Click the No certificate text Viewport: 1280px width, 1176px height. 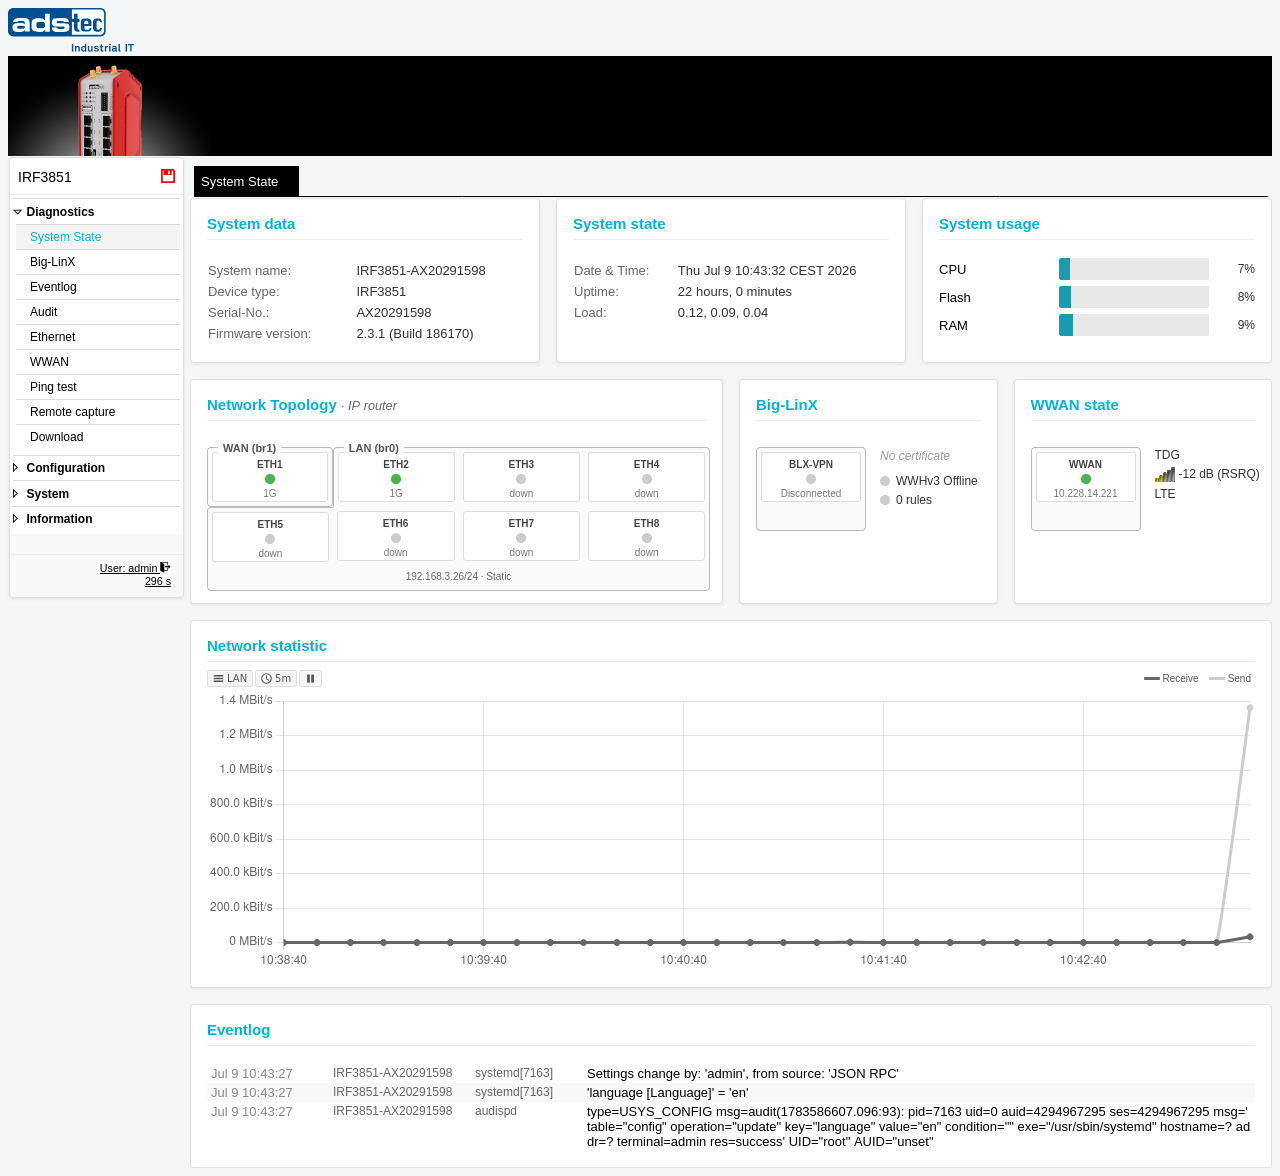coord(915,456)
